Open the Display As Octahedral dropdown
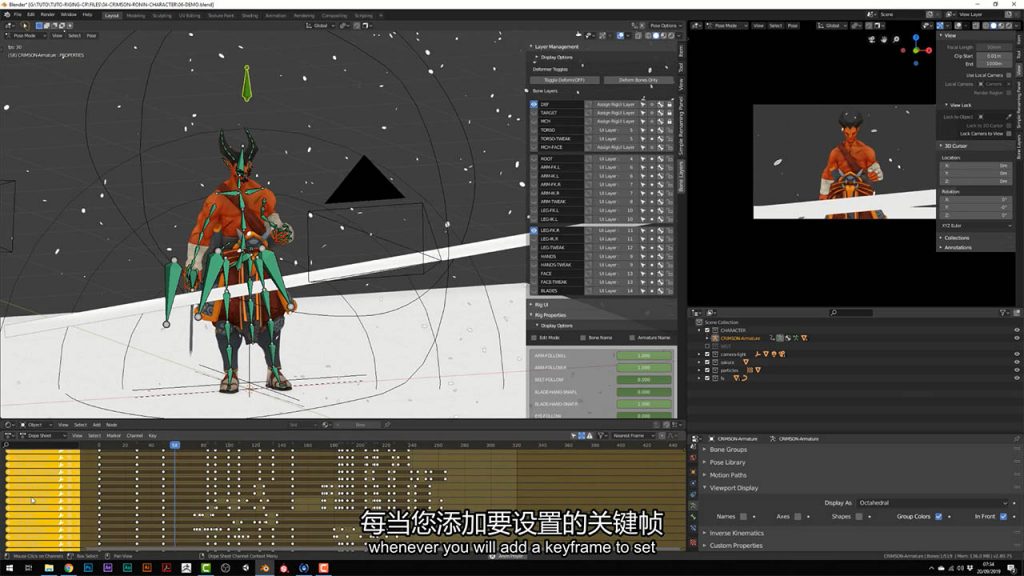Screen dimensions: 1024x576 click(933, 503)
